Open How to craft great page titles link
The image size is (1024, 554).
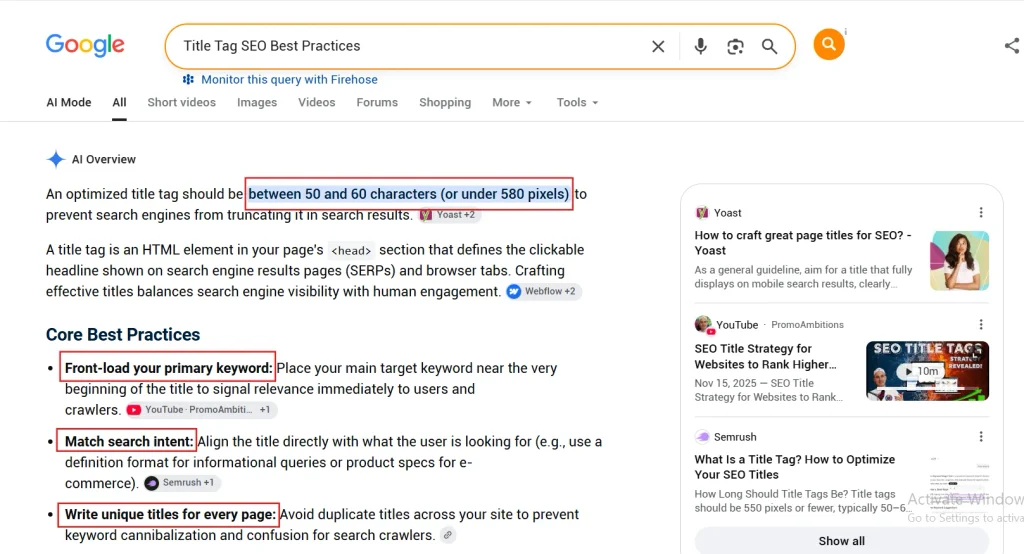coord(803,243)
